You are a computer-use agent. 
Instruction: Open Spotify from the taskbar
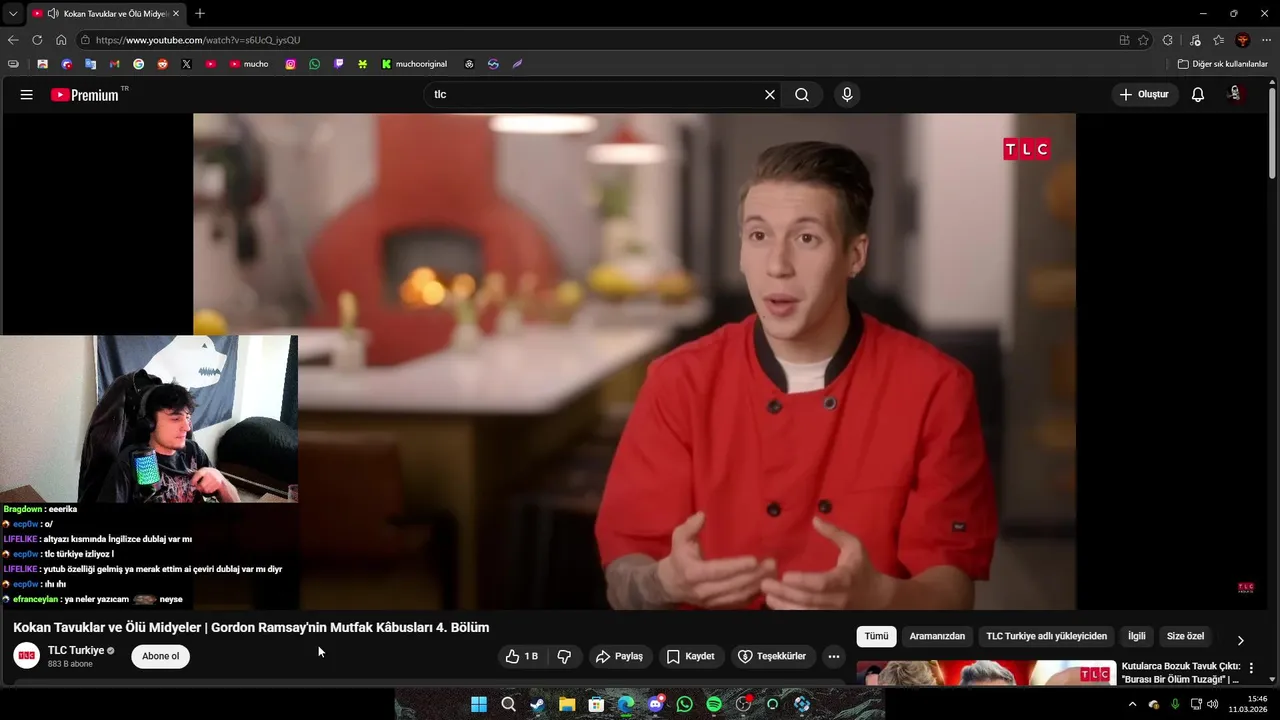714,704
